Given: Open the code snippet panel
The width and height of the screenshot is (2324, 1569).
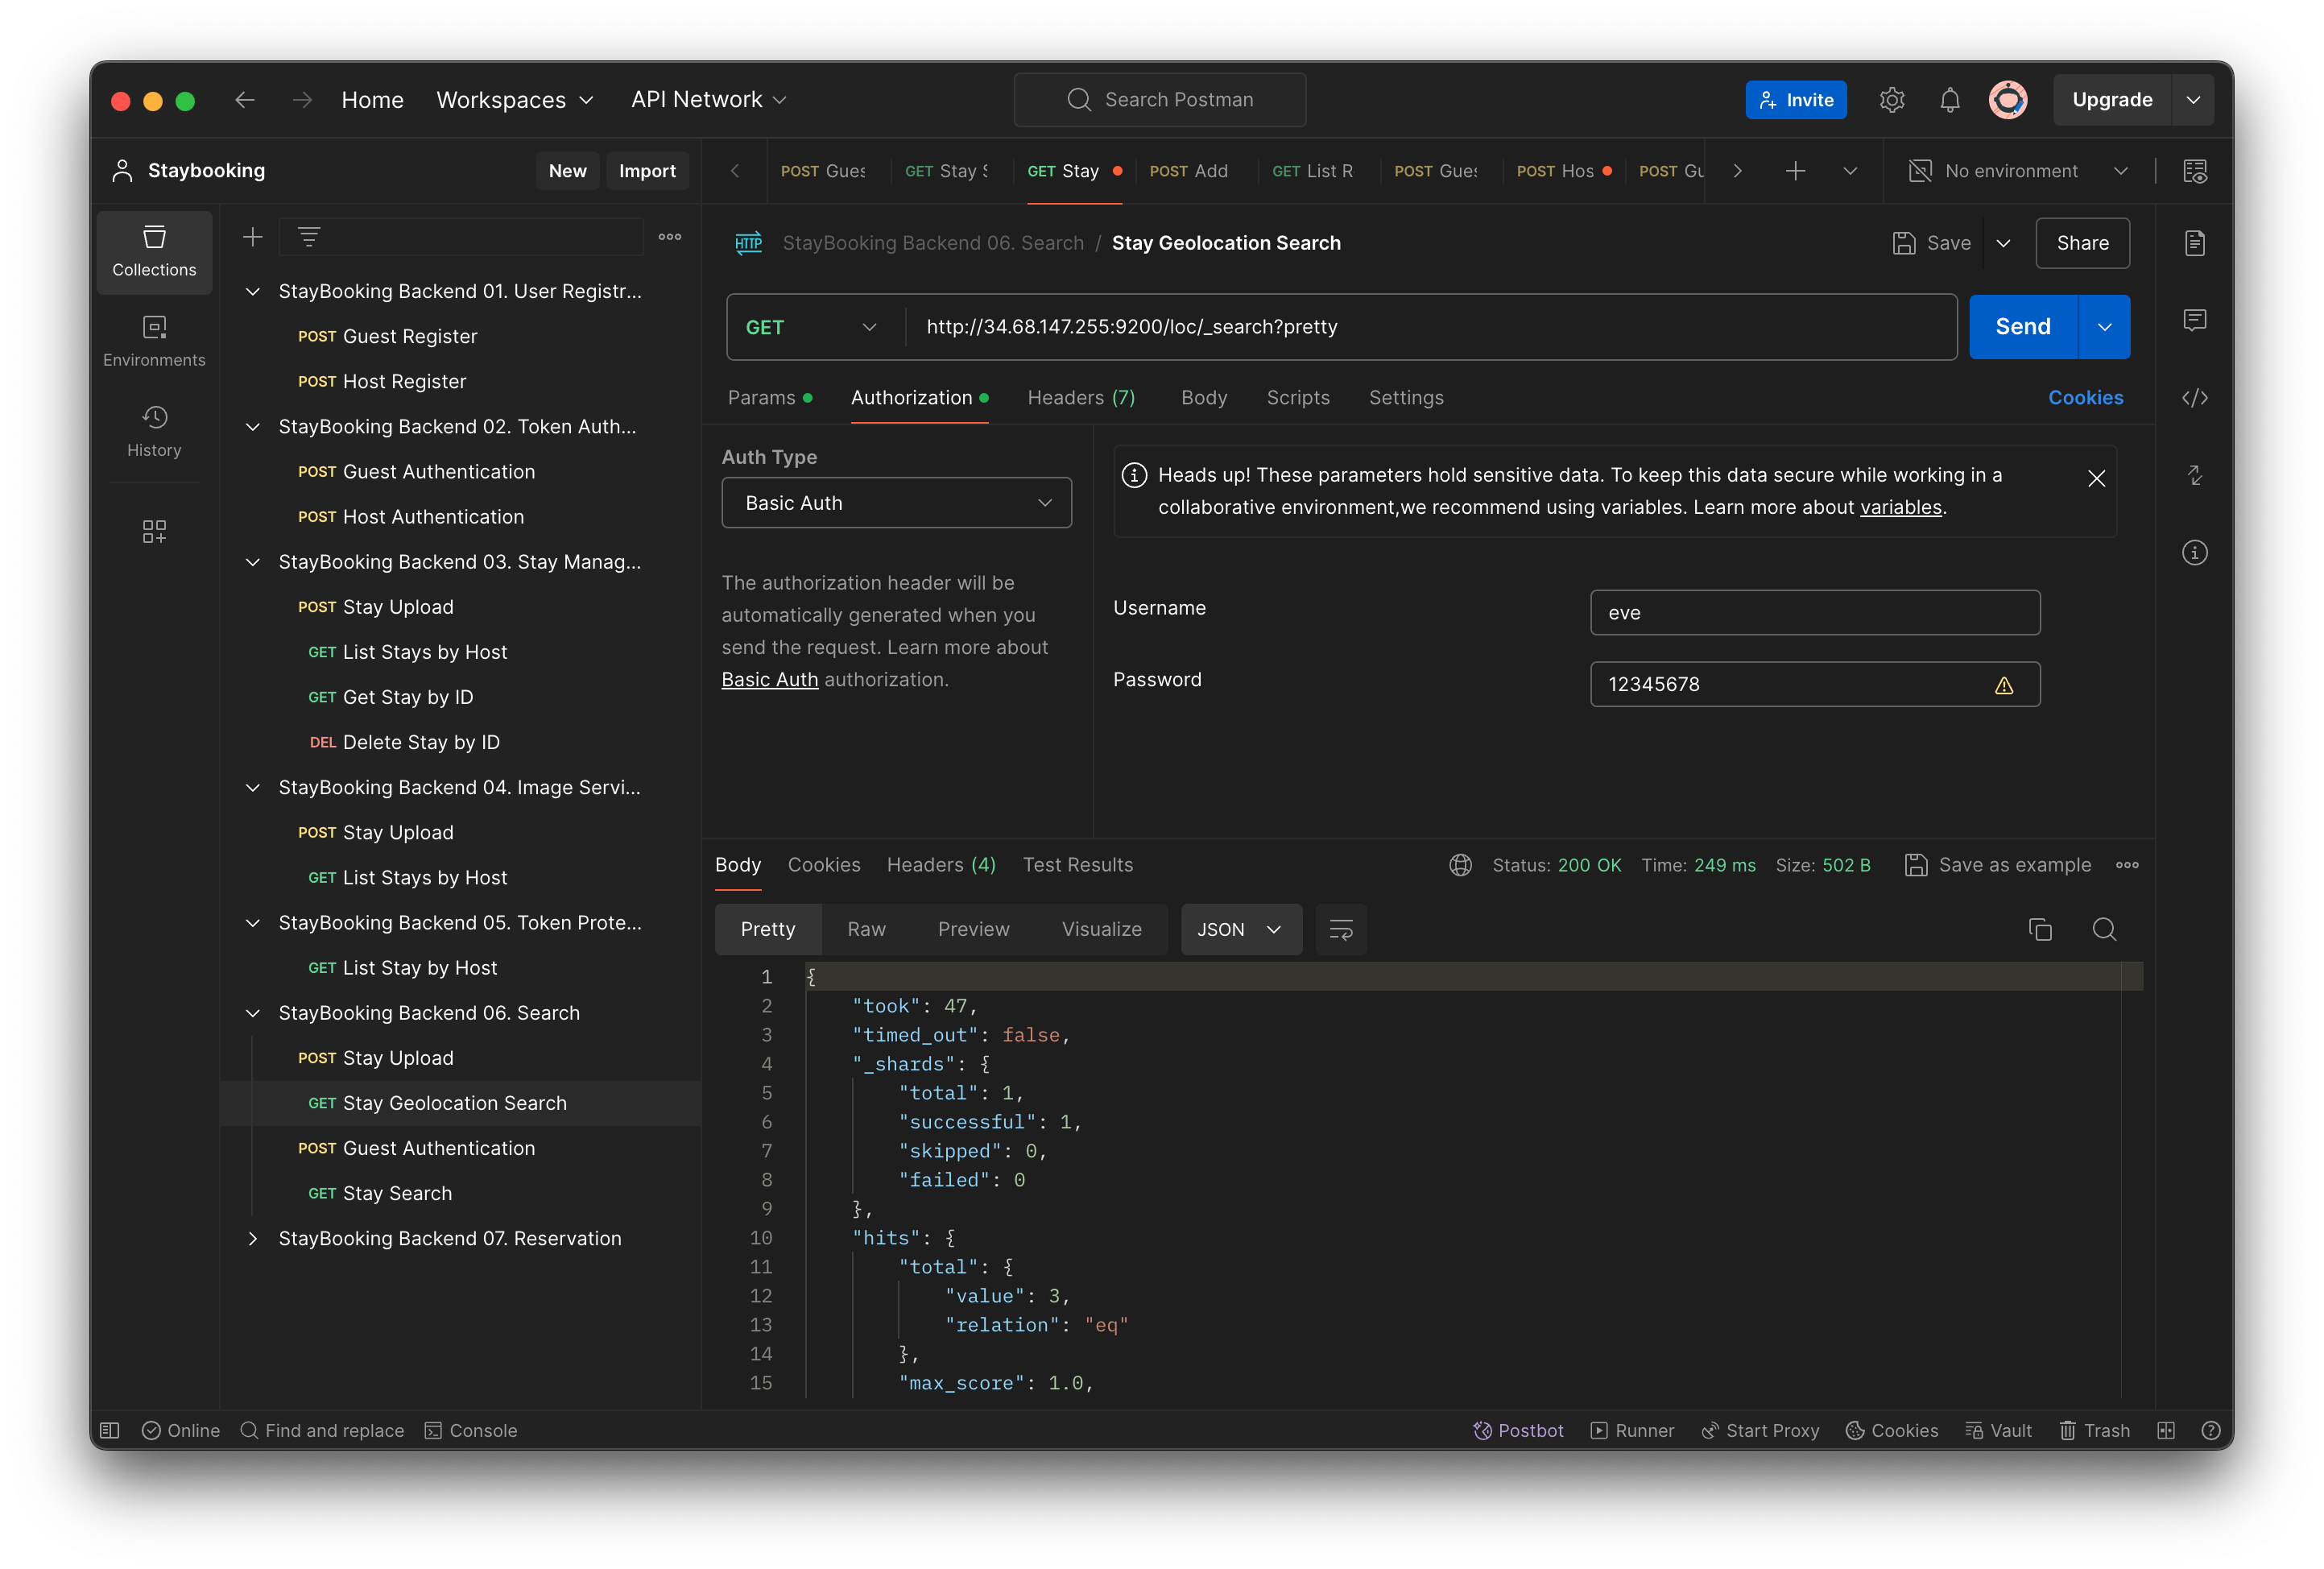Looking at the screenshot, I should tap(2196, 397).
